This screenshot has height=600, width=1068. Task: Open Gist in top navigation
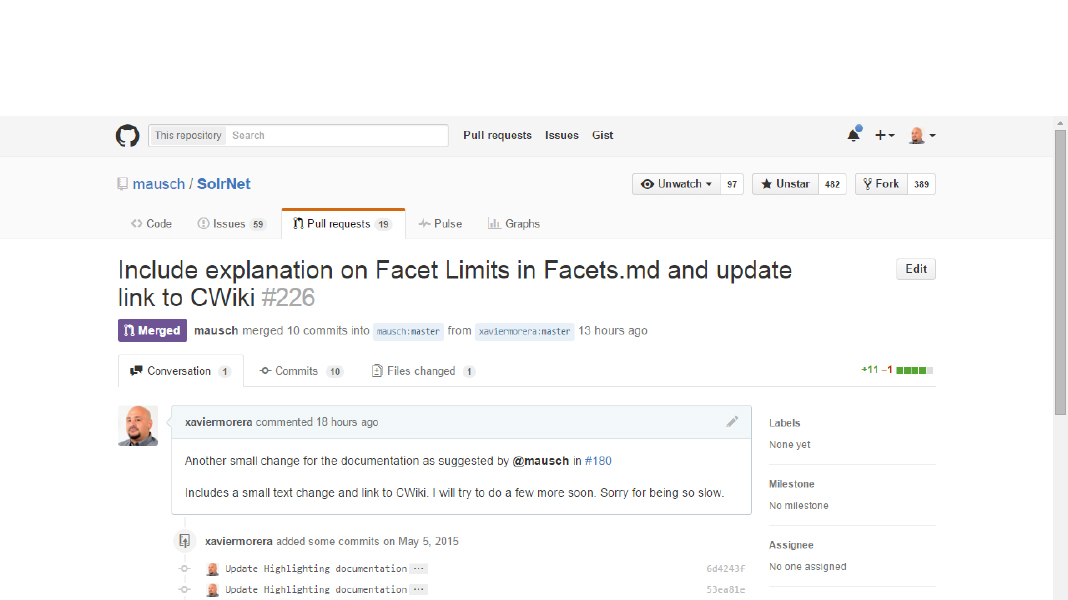[602, 136]
